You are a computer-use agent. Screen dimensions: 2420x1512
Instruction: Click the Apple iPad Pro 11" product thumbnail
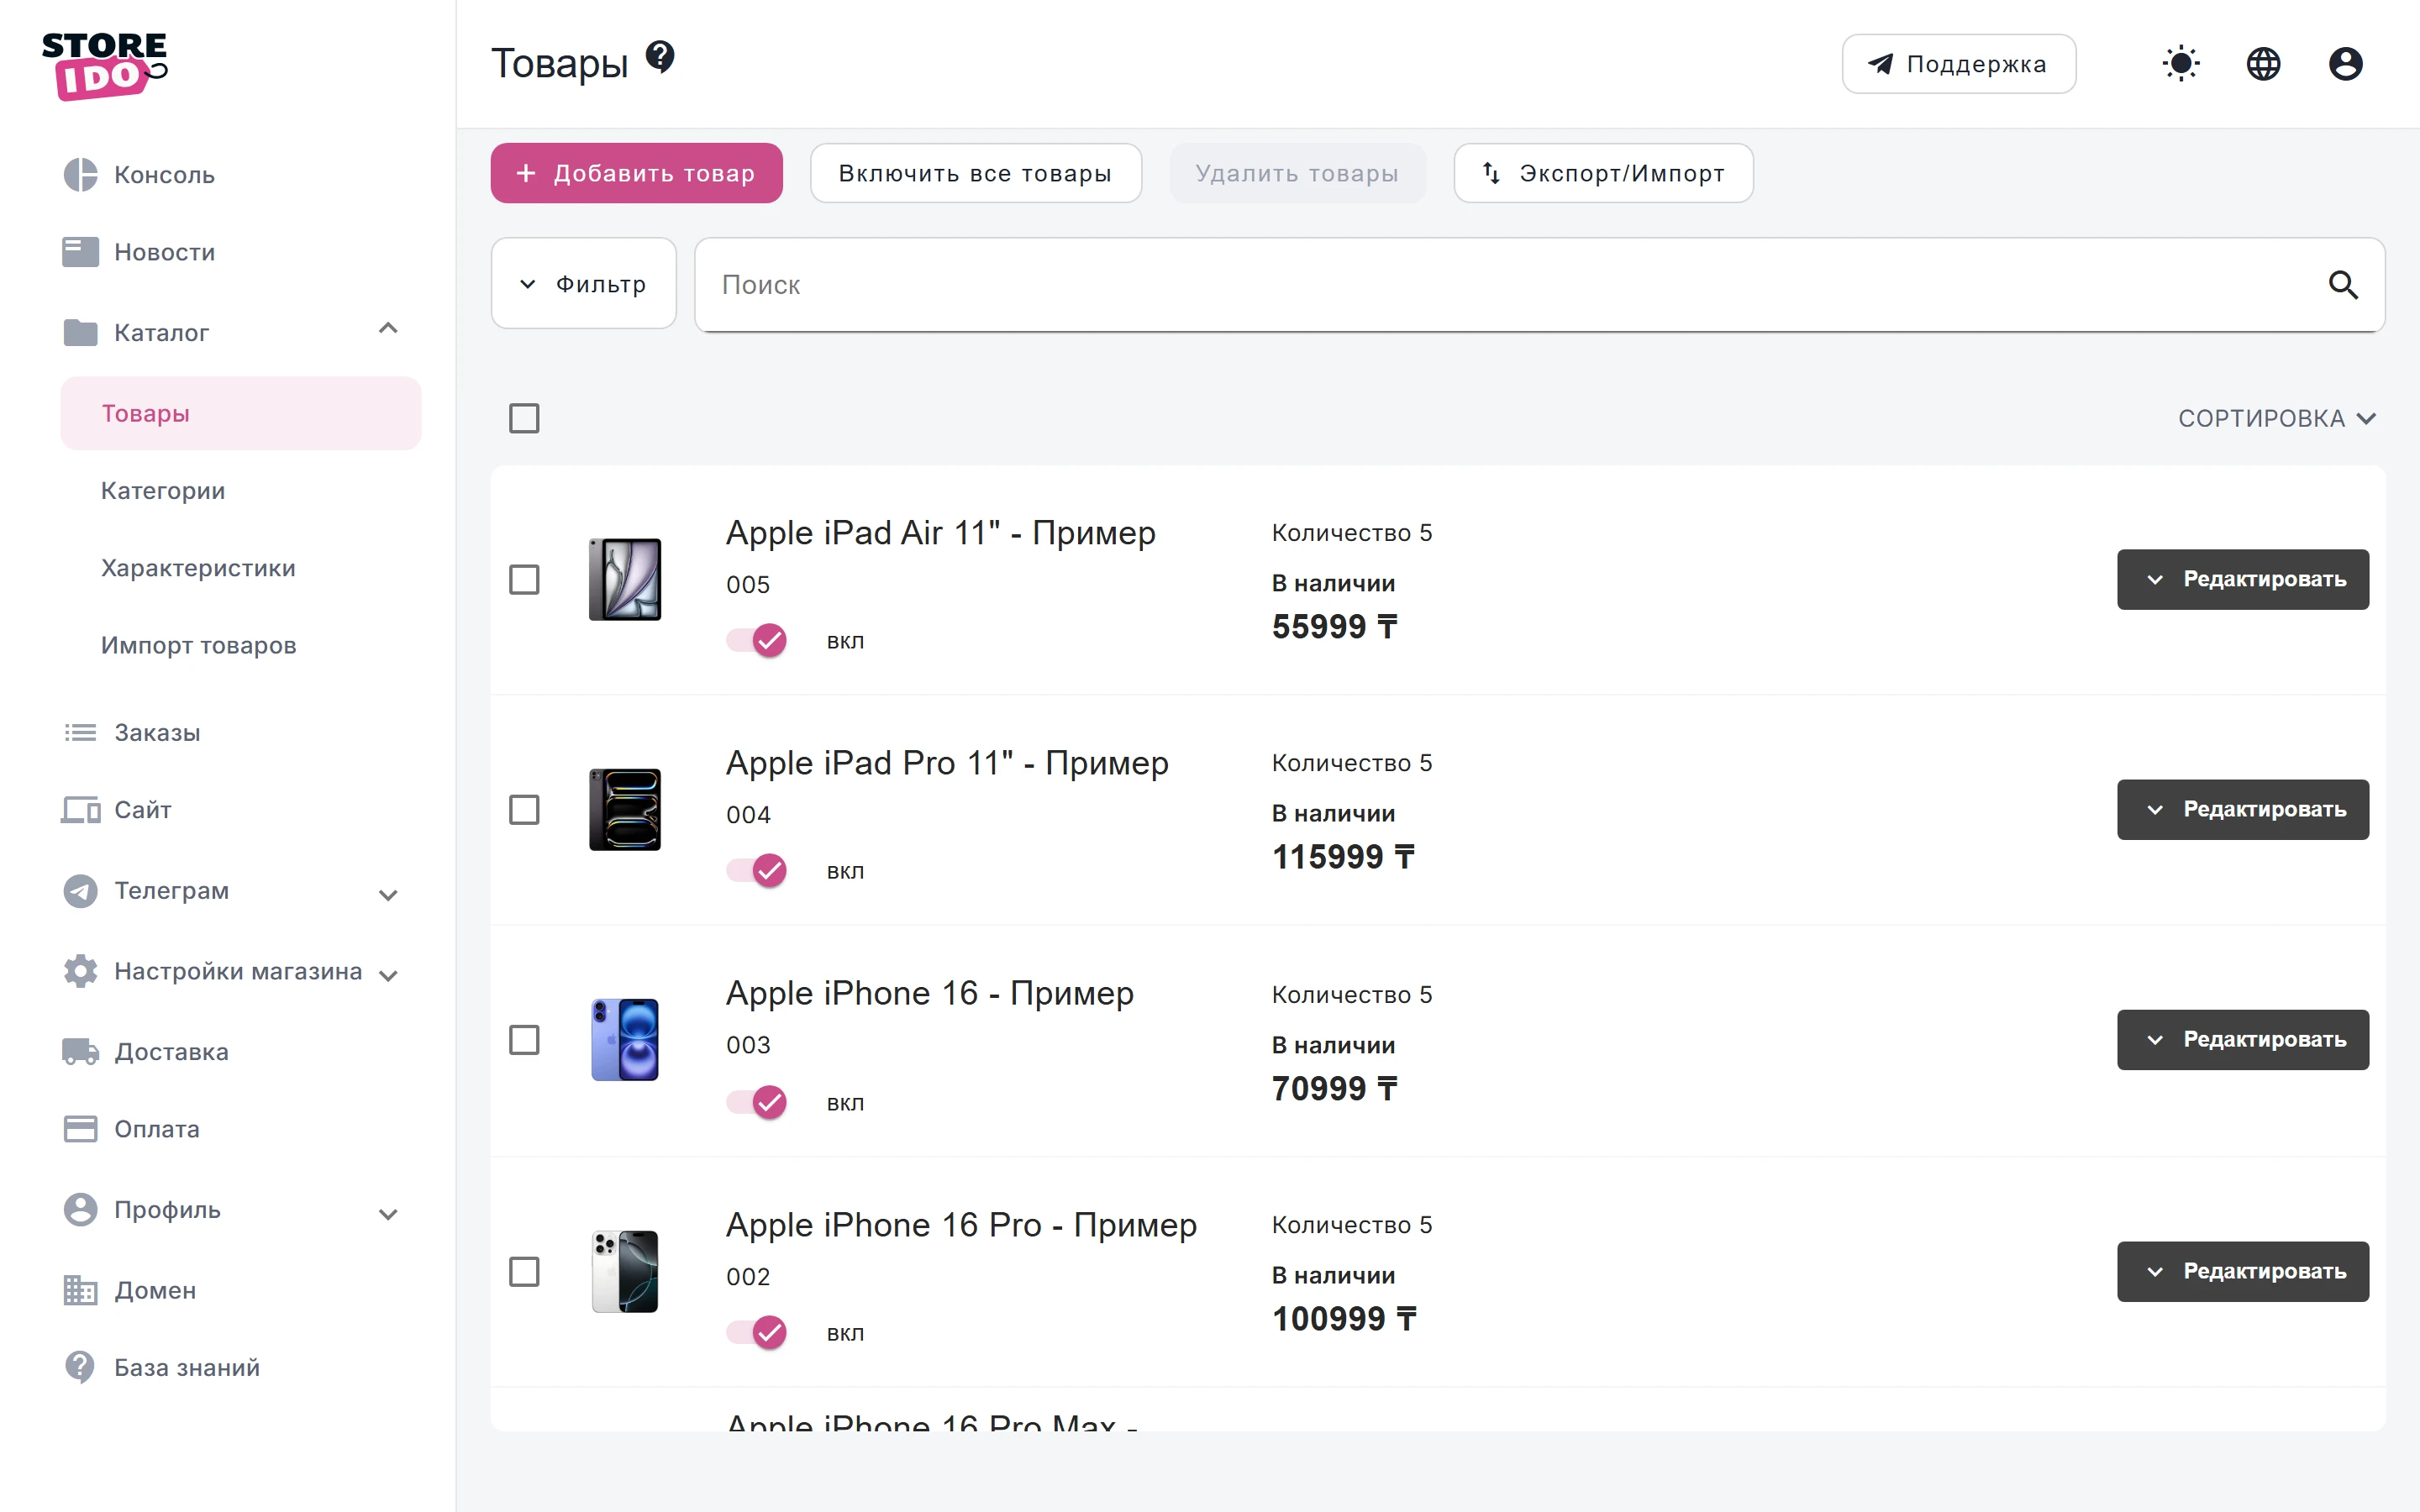click(x=625, y=810)
